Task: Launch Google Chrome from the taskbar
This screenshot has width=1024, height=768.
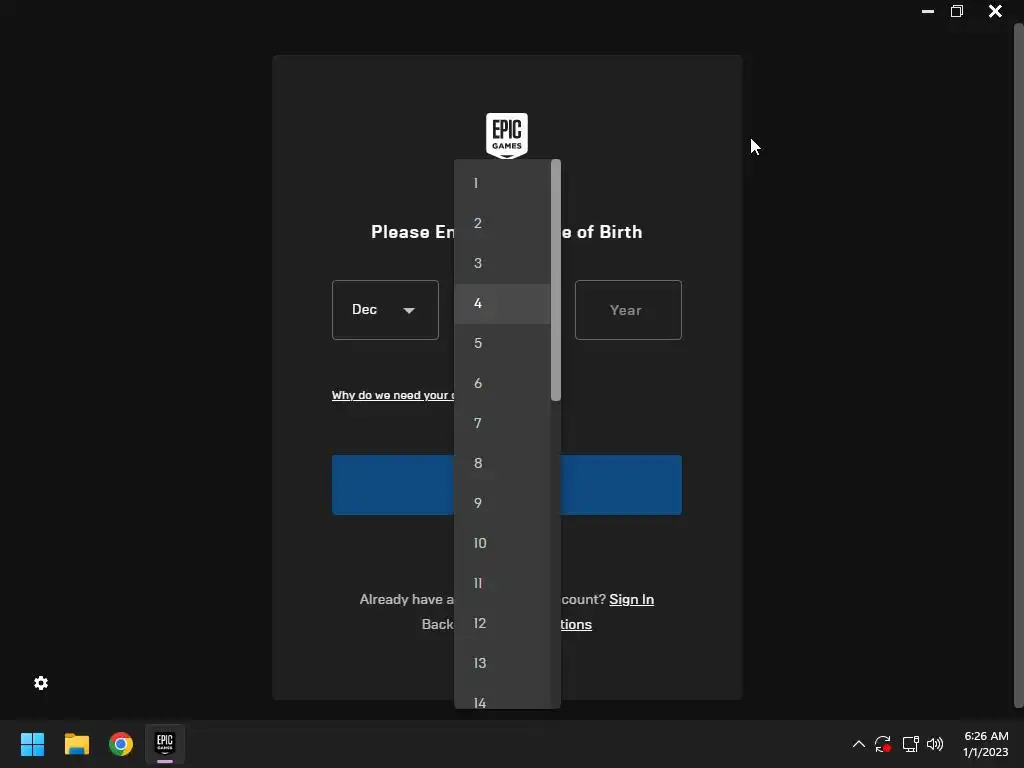Action: [x=121, y=744]
